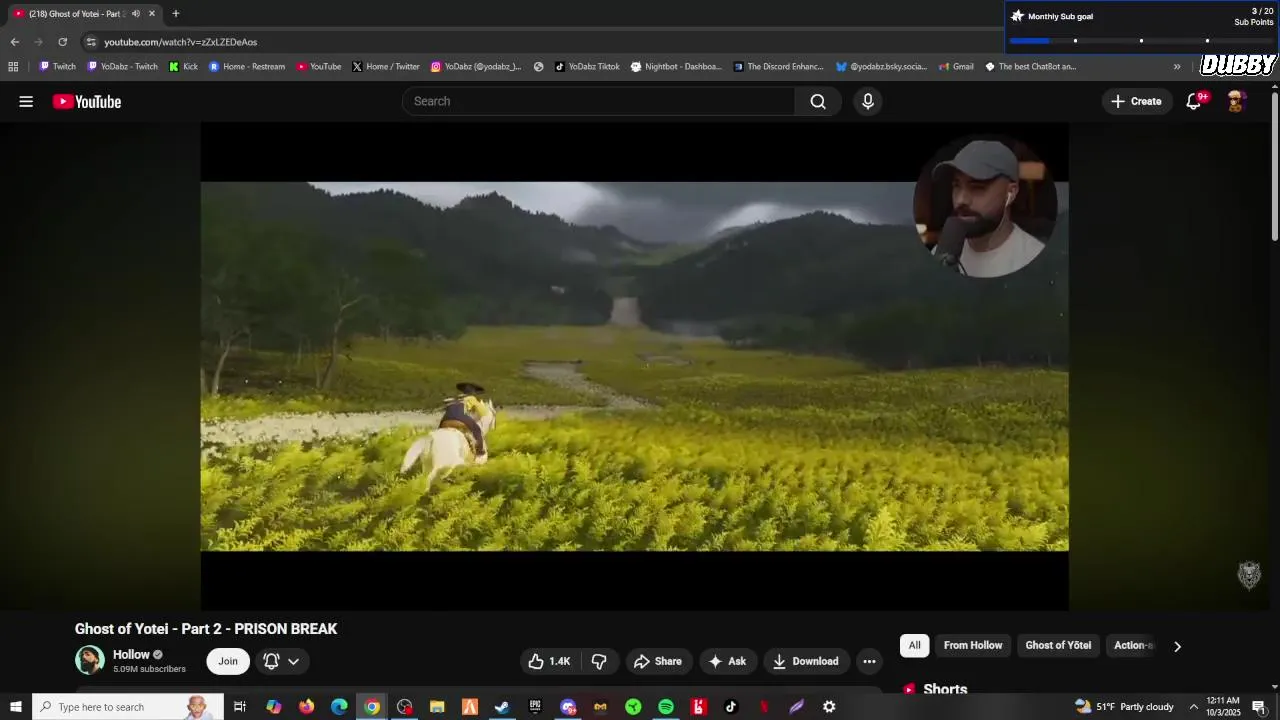Viewport: 1280px width, 720px height.
Task: Open TikTok app from the taskbar
Action: click(731, 707)
